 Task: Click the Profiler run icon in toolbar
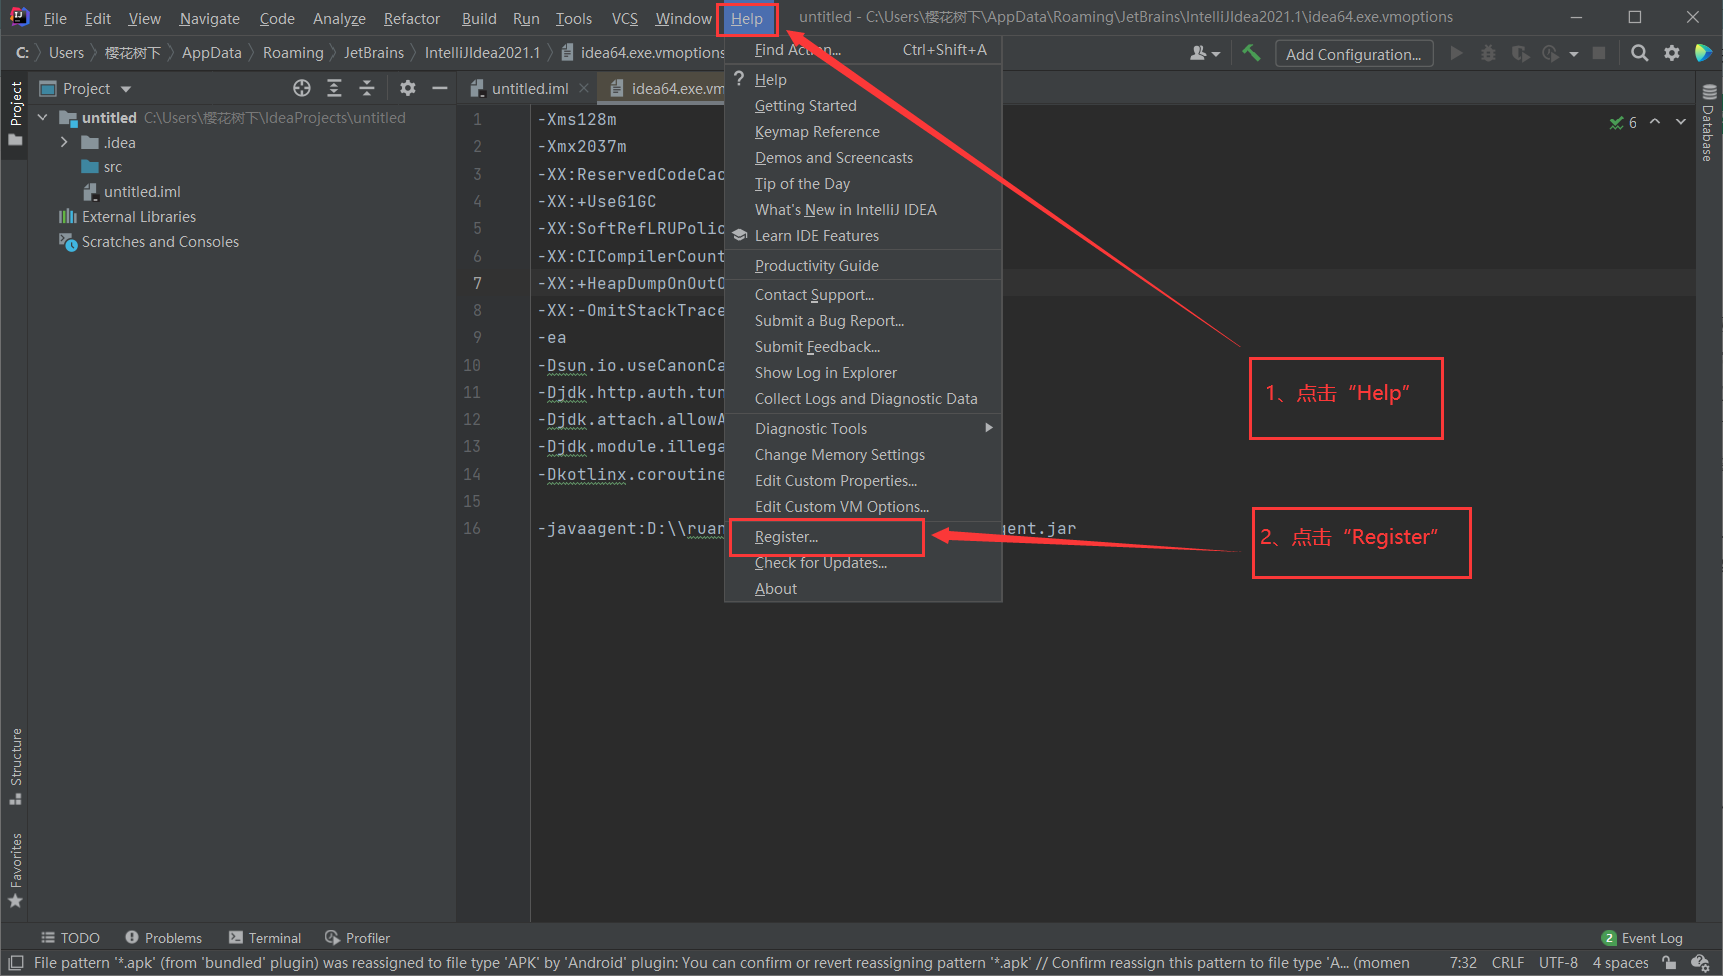[x=1550, y=53]
